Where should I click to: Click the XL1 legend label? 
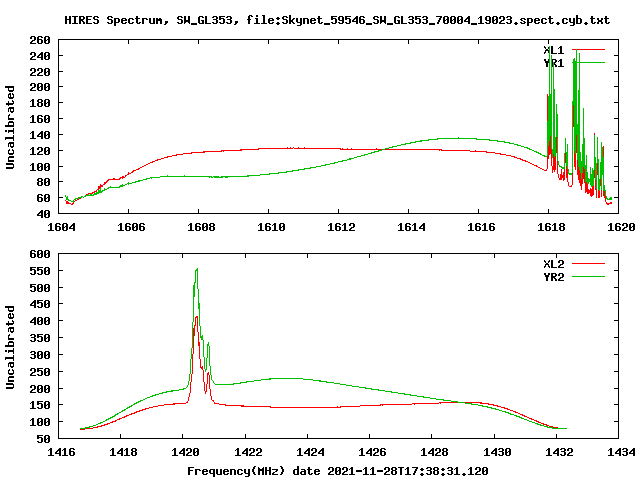tap(553, 50)
